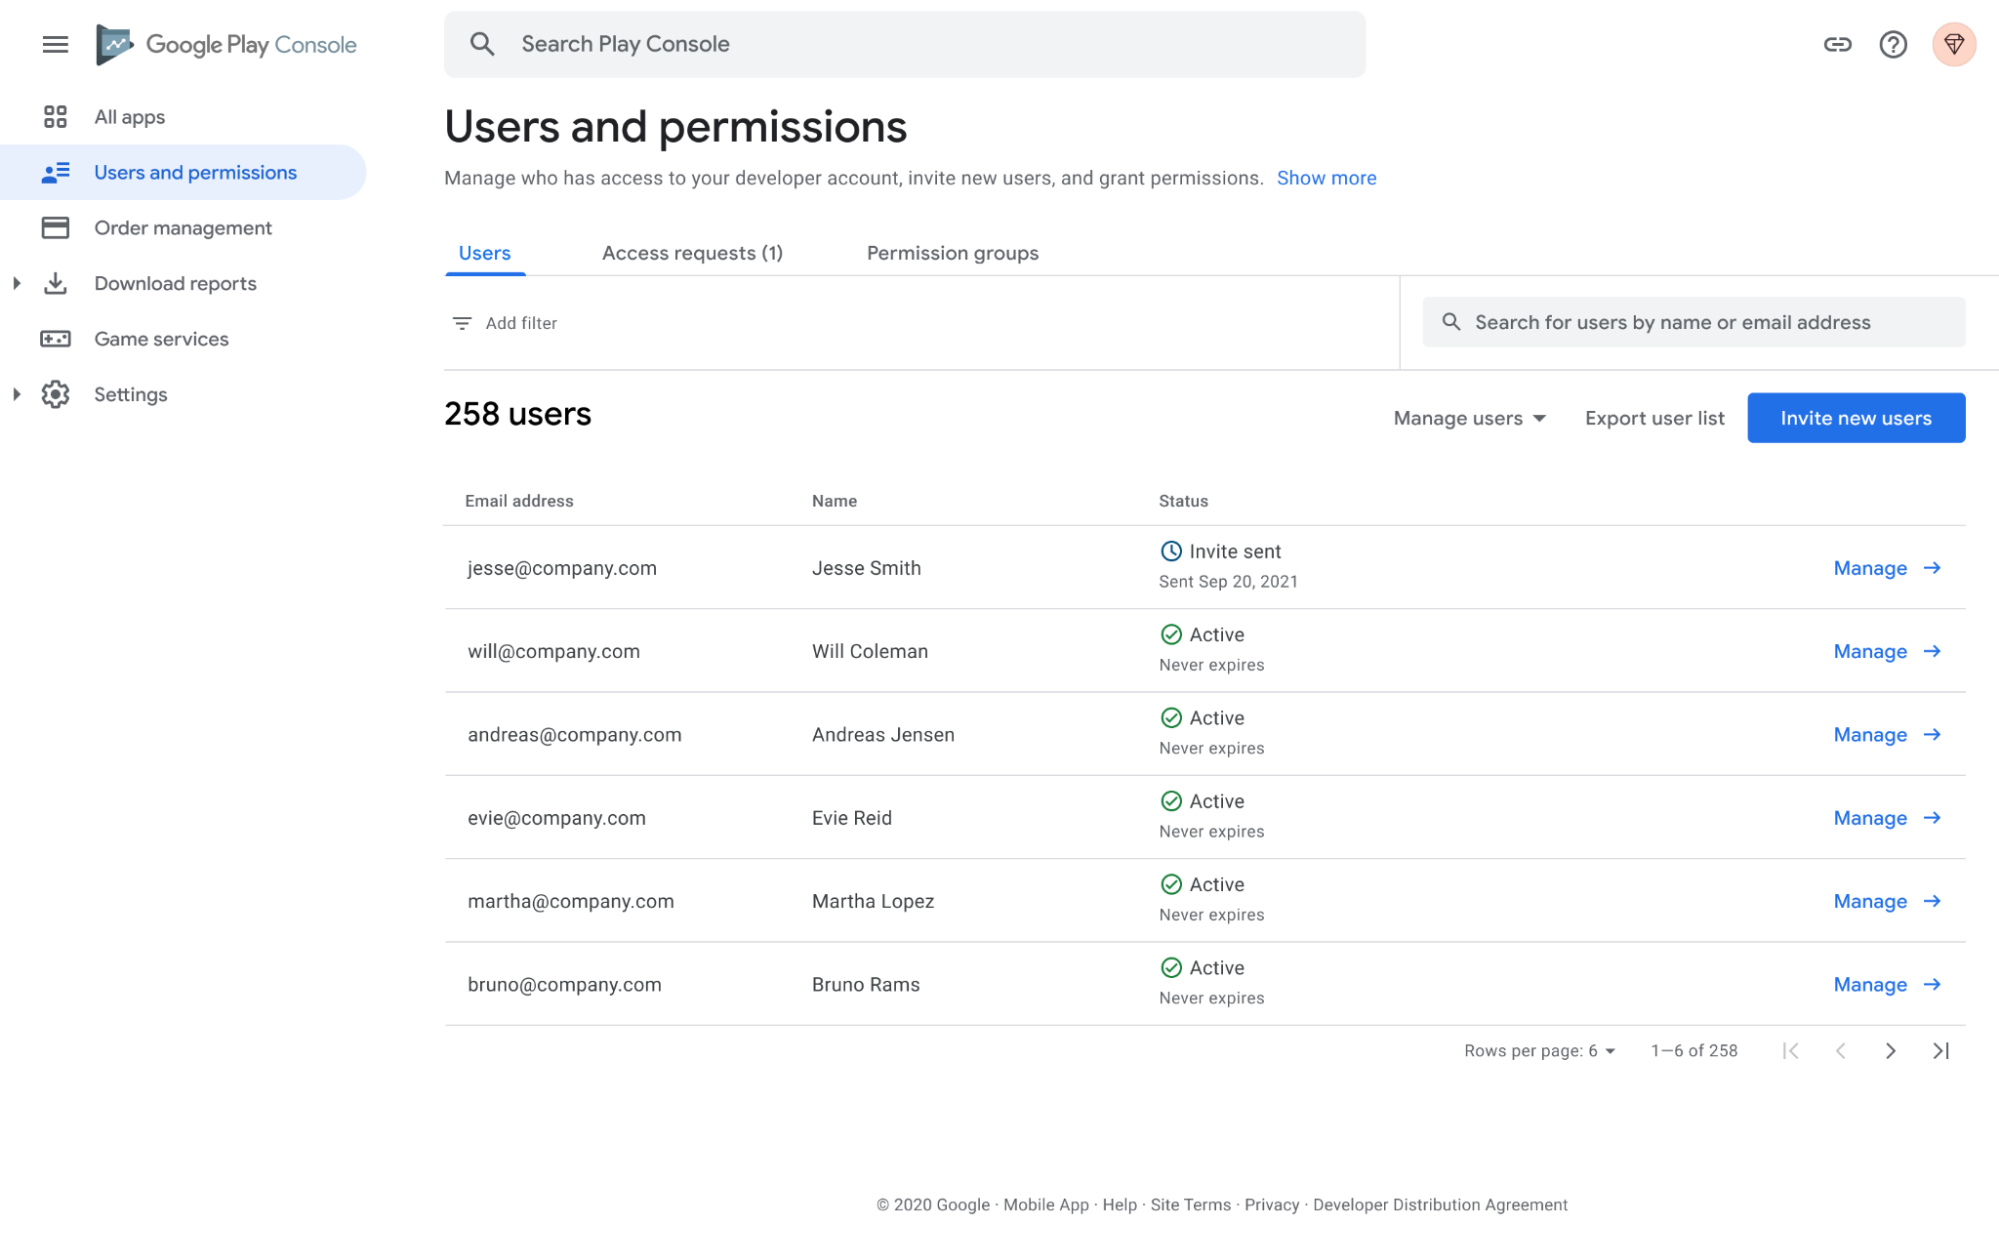1999x1250 pixels.
Task: Click the help question mark icon
Action: click(1892, 42)
